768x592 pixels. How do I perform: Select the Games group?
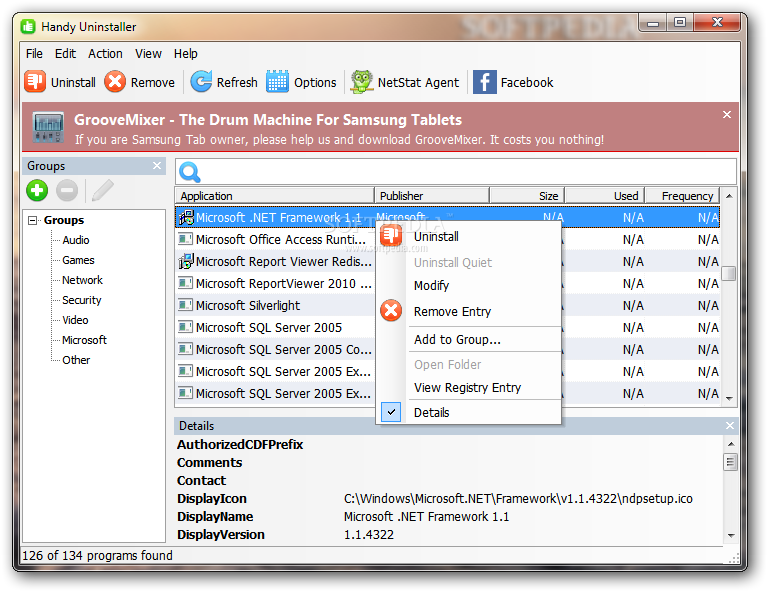(78, 260)
